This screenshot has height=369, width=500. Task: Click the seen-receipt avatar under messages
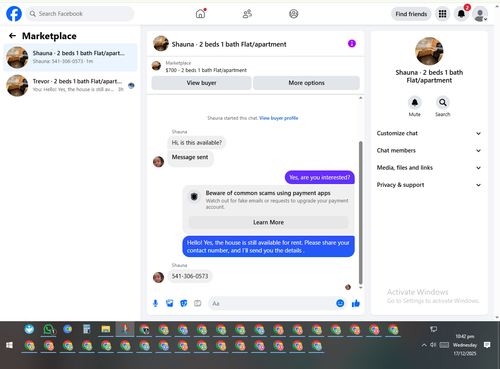point(348,287)
